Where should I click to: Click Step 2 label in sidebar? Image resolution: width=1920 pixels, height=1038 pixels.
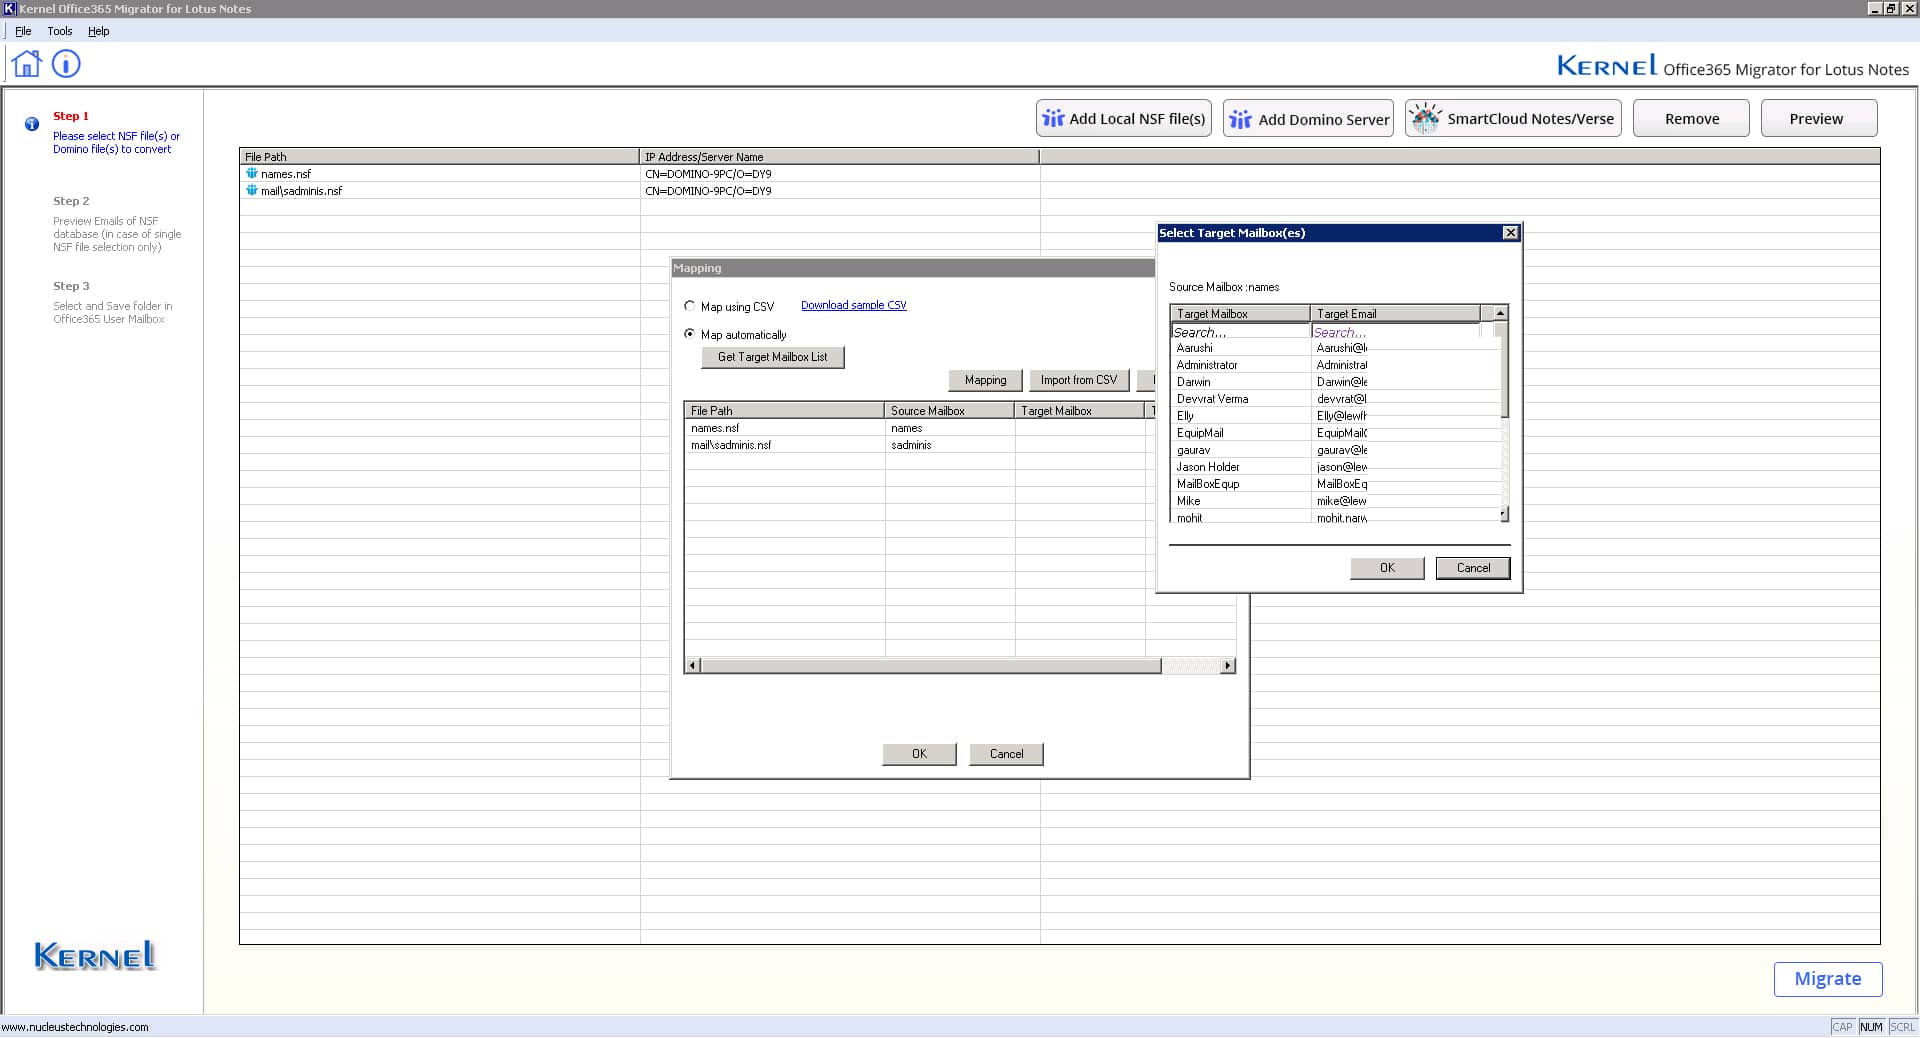pos(71,201)
